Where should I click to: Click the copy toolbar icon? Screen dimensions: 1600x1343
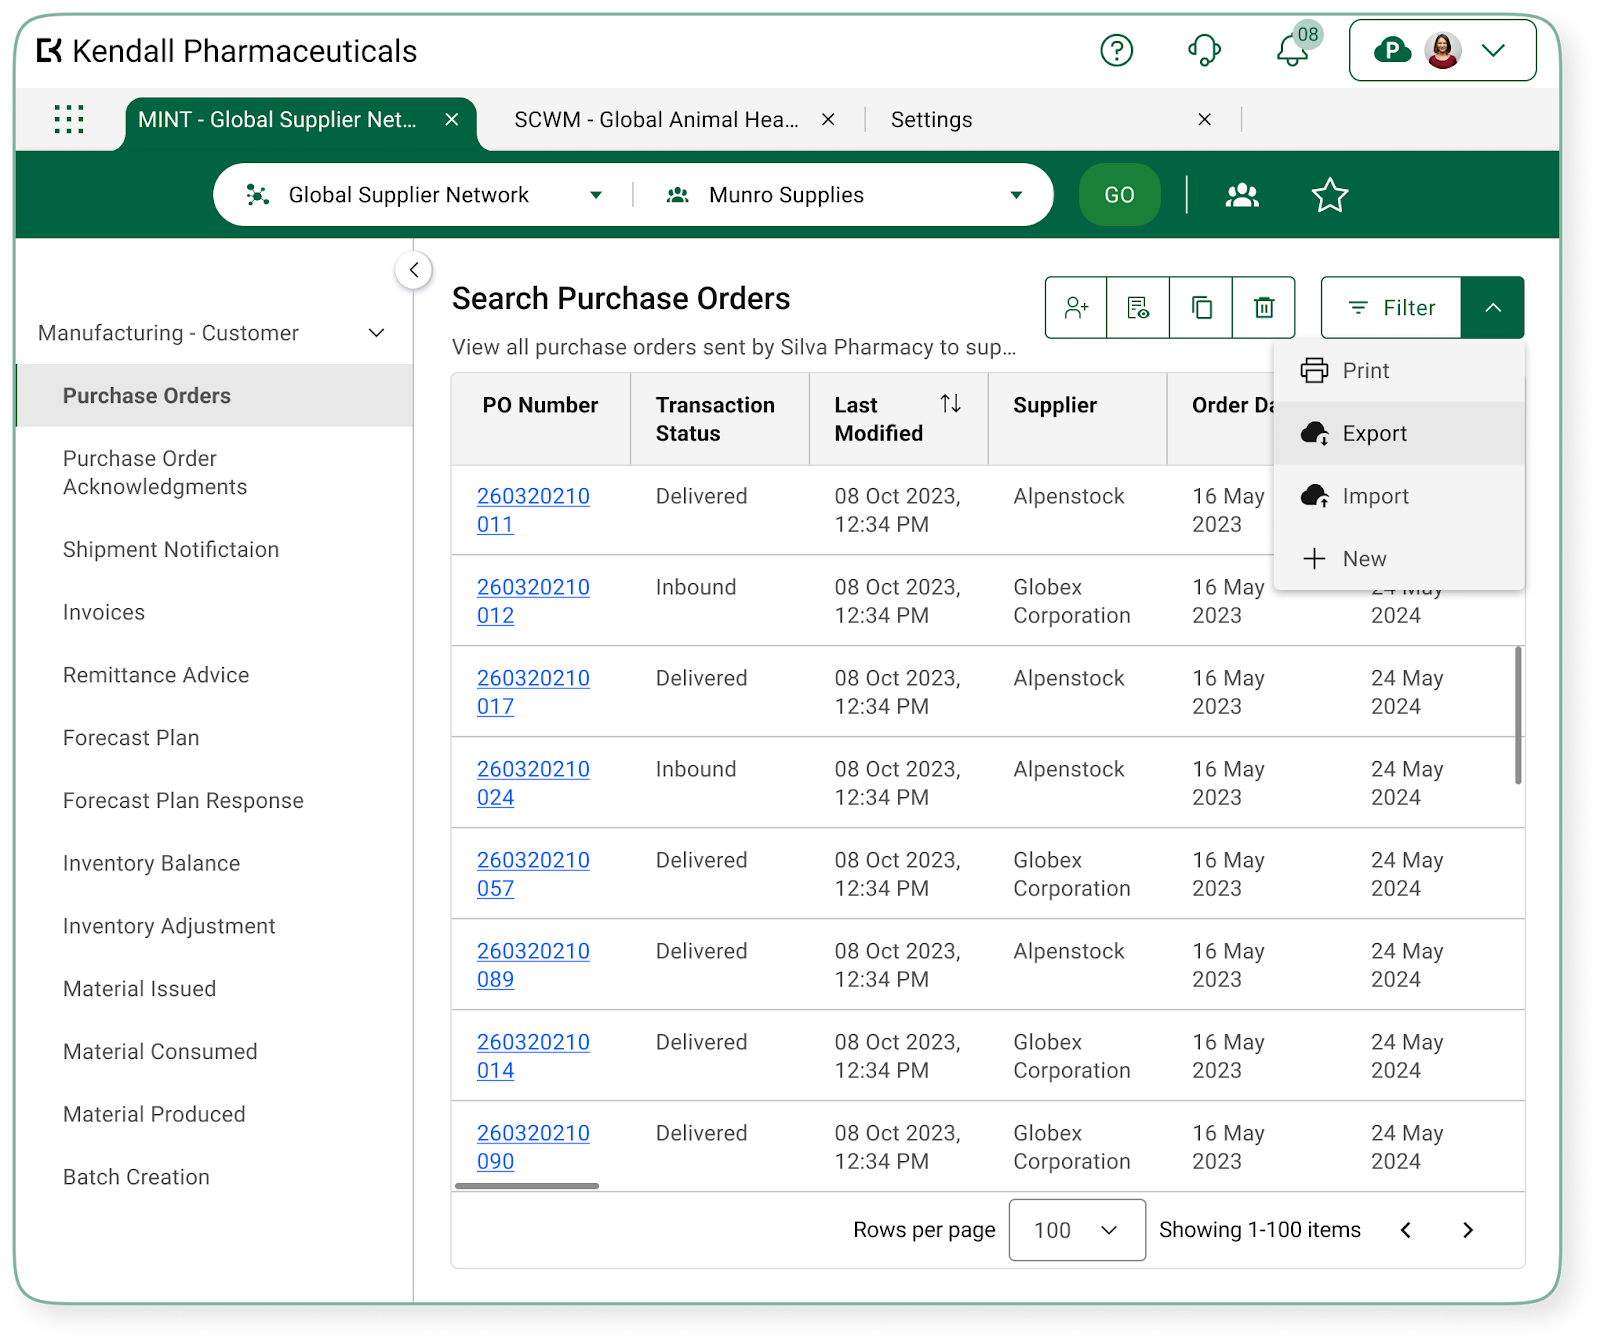1201,308
